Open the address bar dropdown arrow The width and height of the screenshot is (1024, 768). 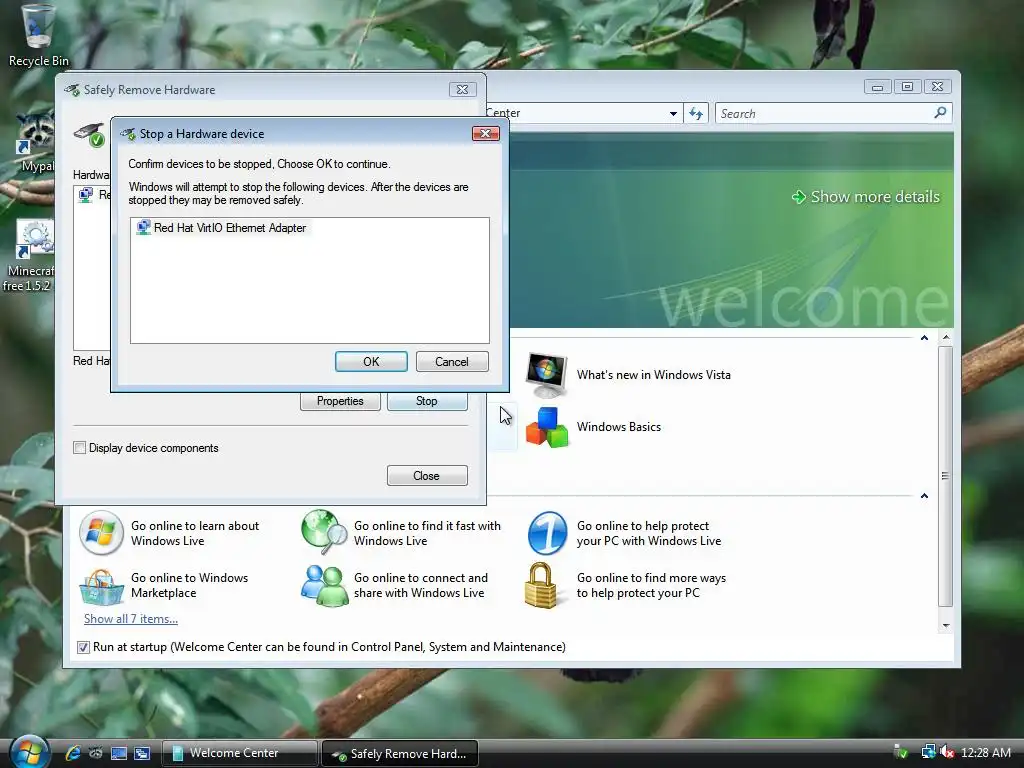(673, 114)
